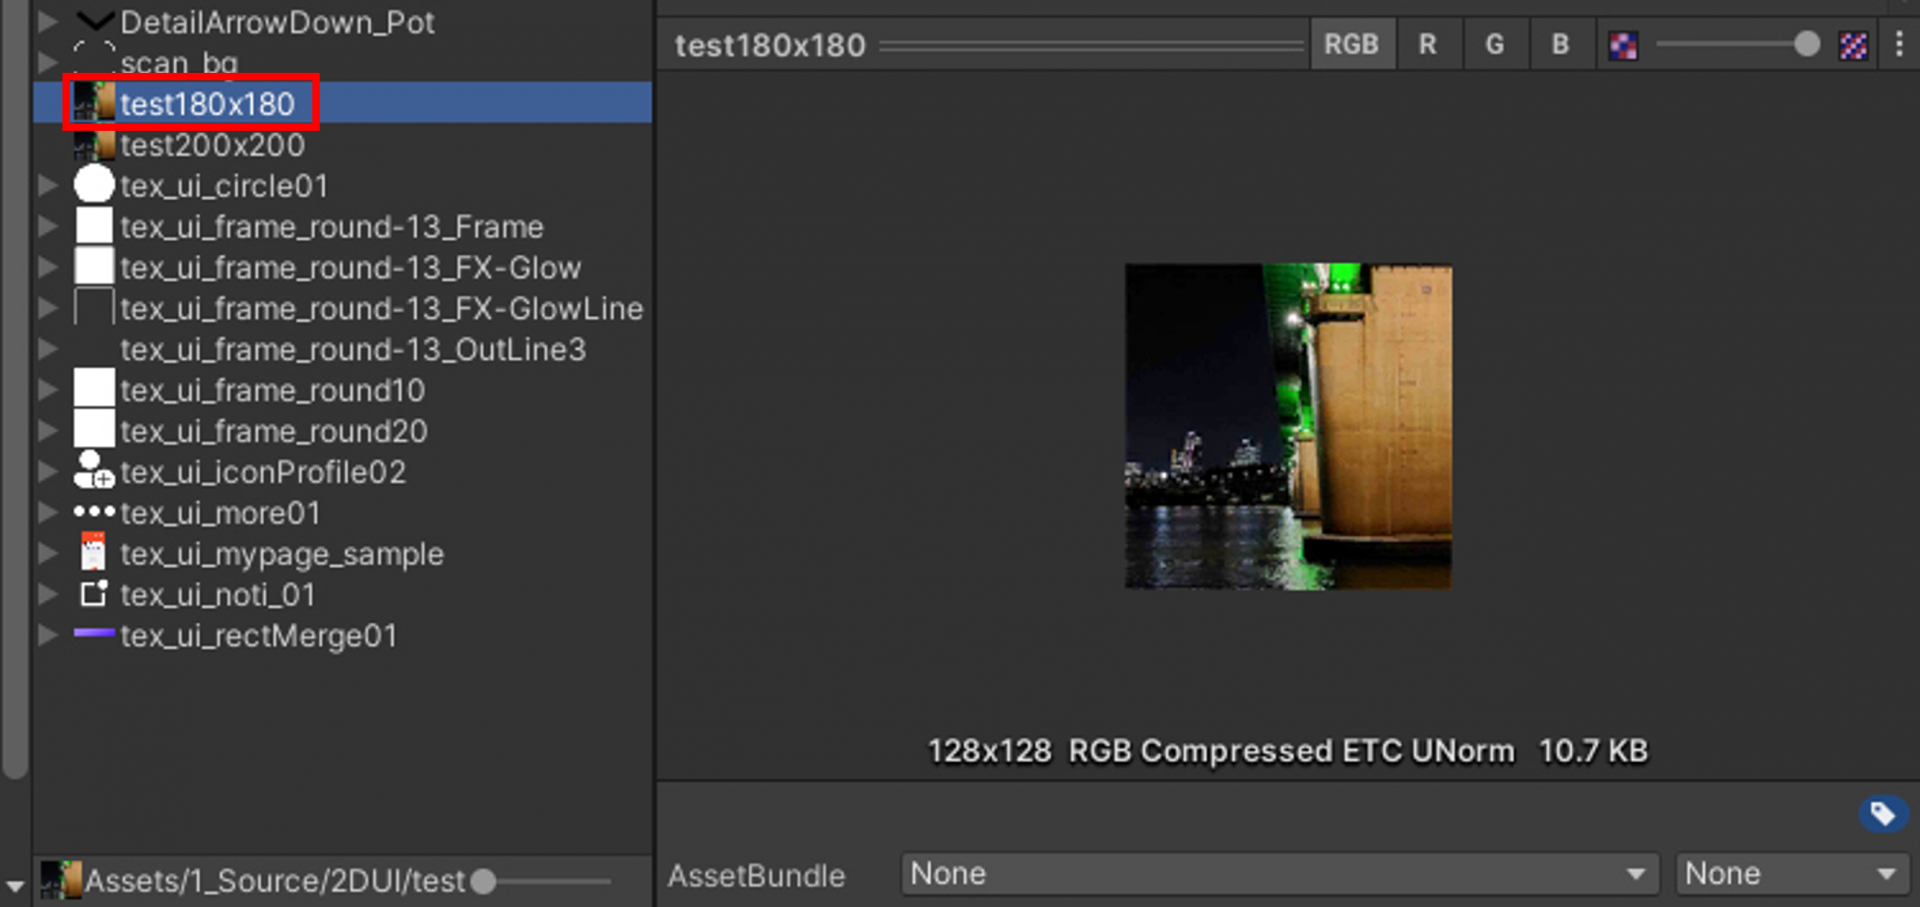Screen dimensions: 1920x907
Task: Select the test180x180 texture thumbnail icon
Action: [94, 103]
